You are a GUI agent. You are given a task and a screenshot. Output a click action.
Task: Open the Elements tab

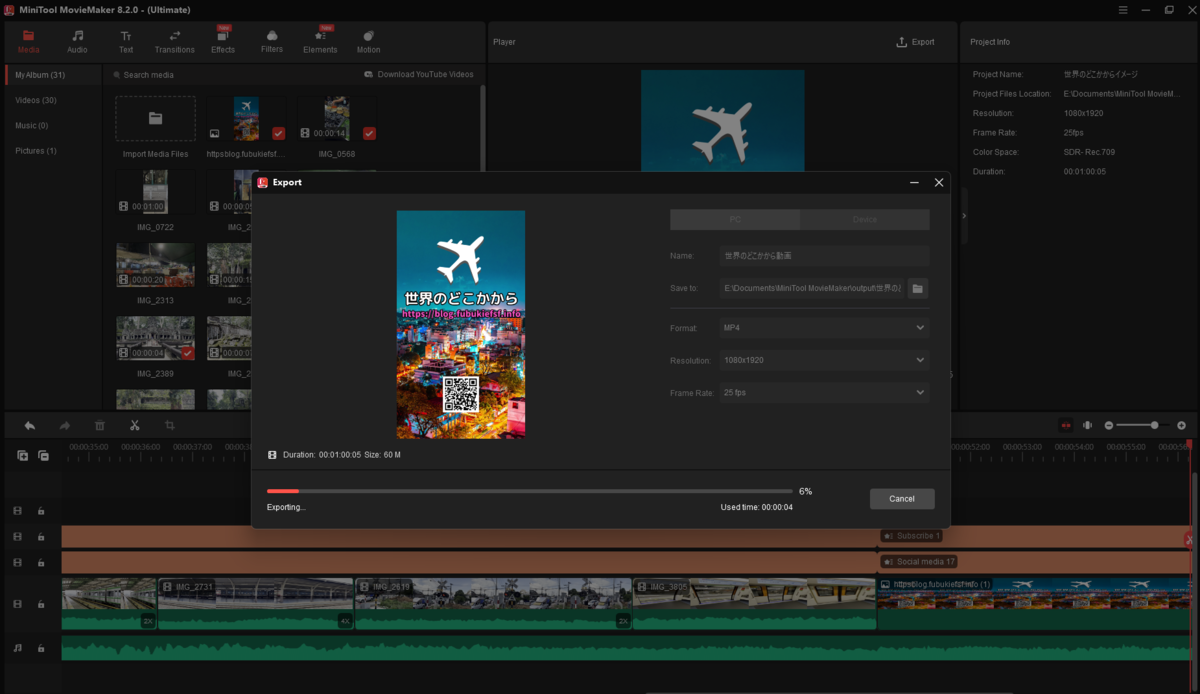click(320, 41)
